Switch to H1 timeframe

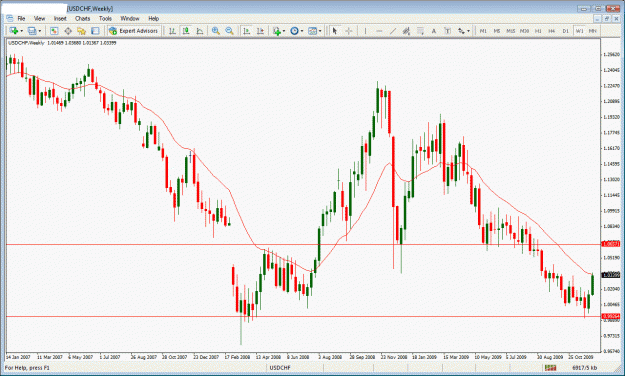tap(538, 31)
